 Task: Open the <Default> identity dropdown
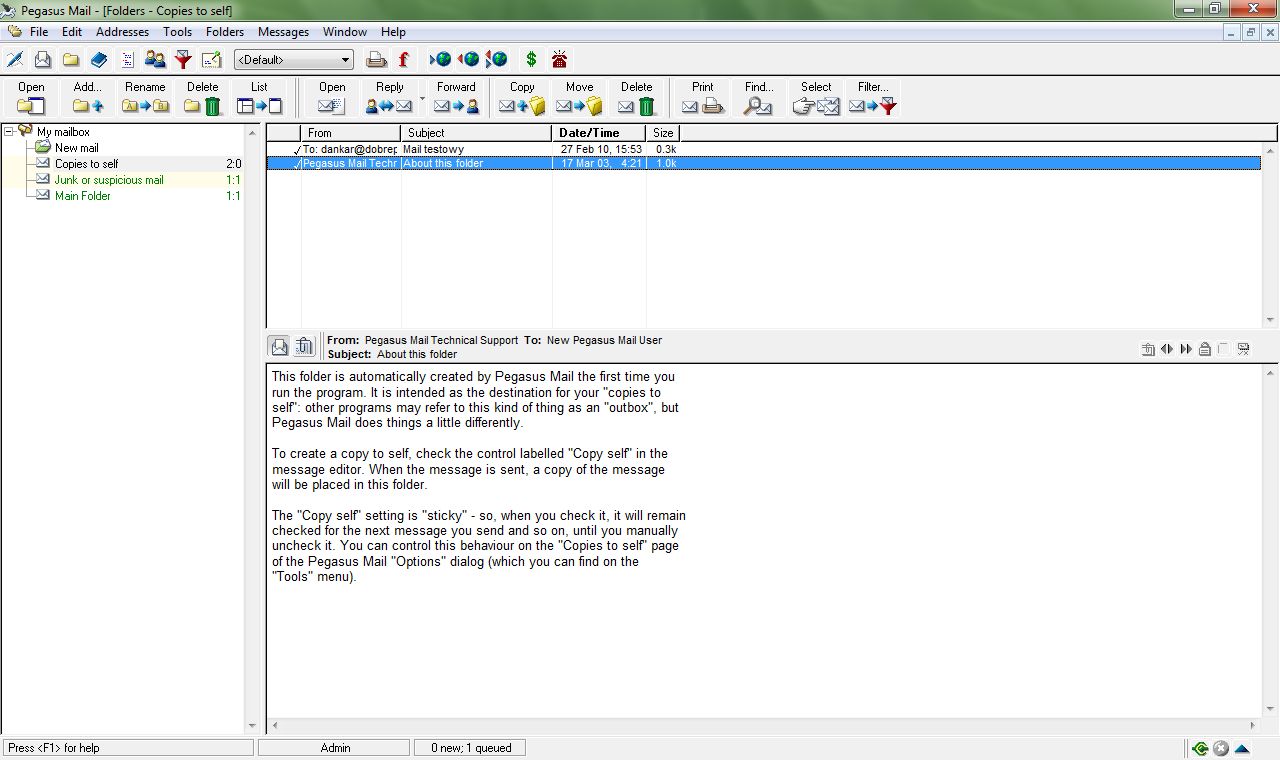point(293,60)
